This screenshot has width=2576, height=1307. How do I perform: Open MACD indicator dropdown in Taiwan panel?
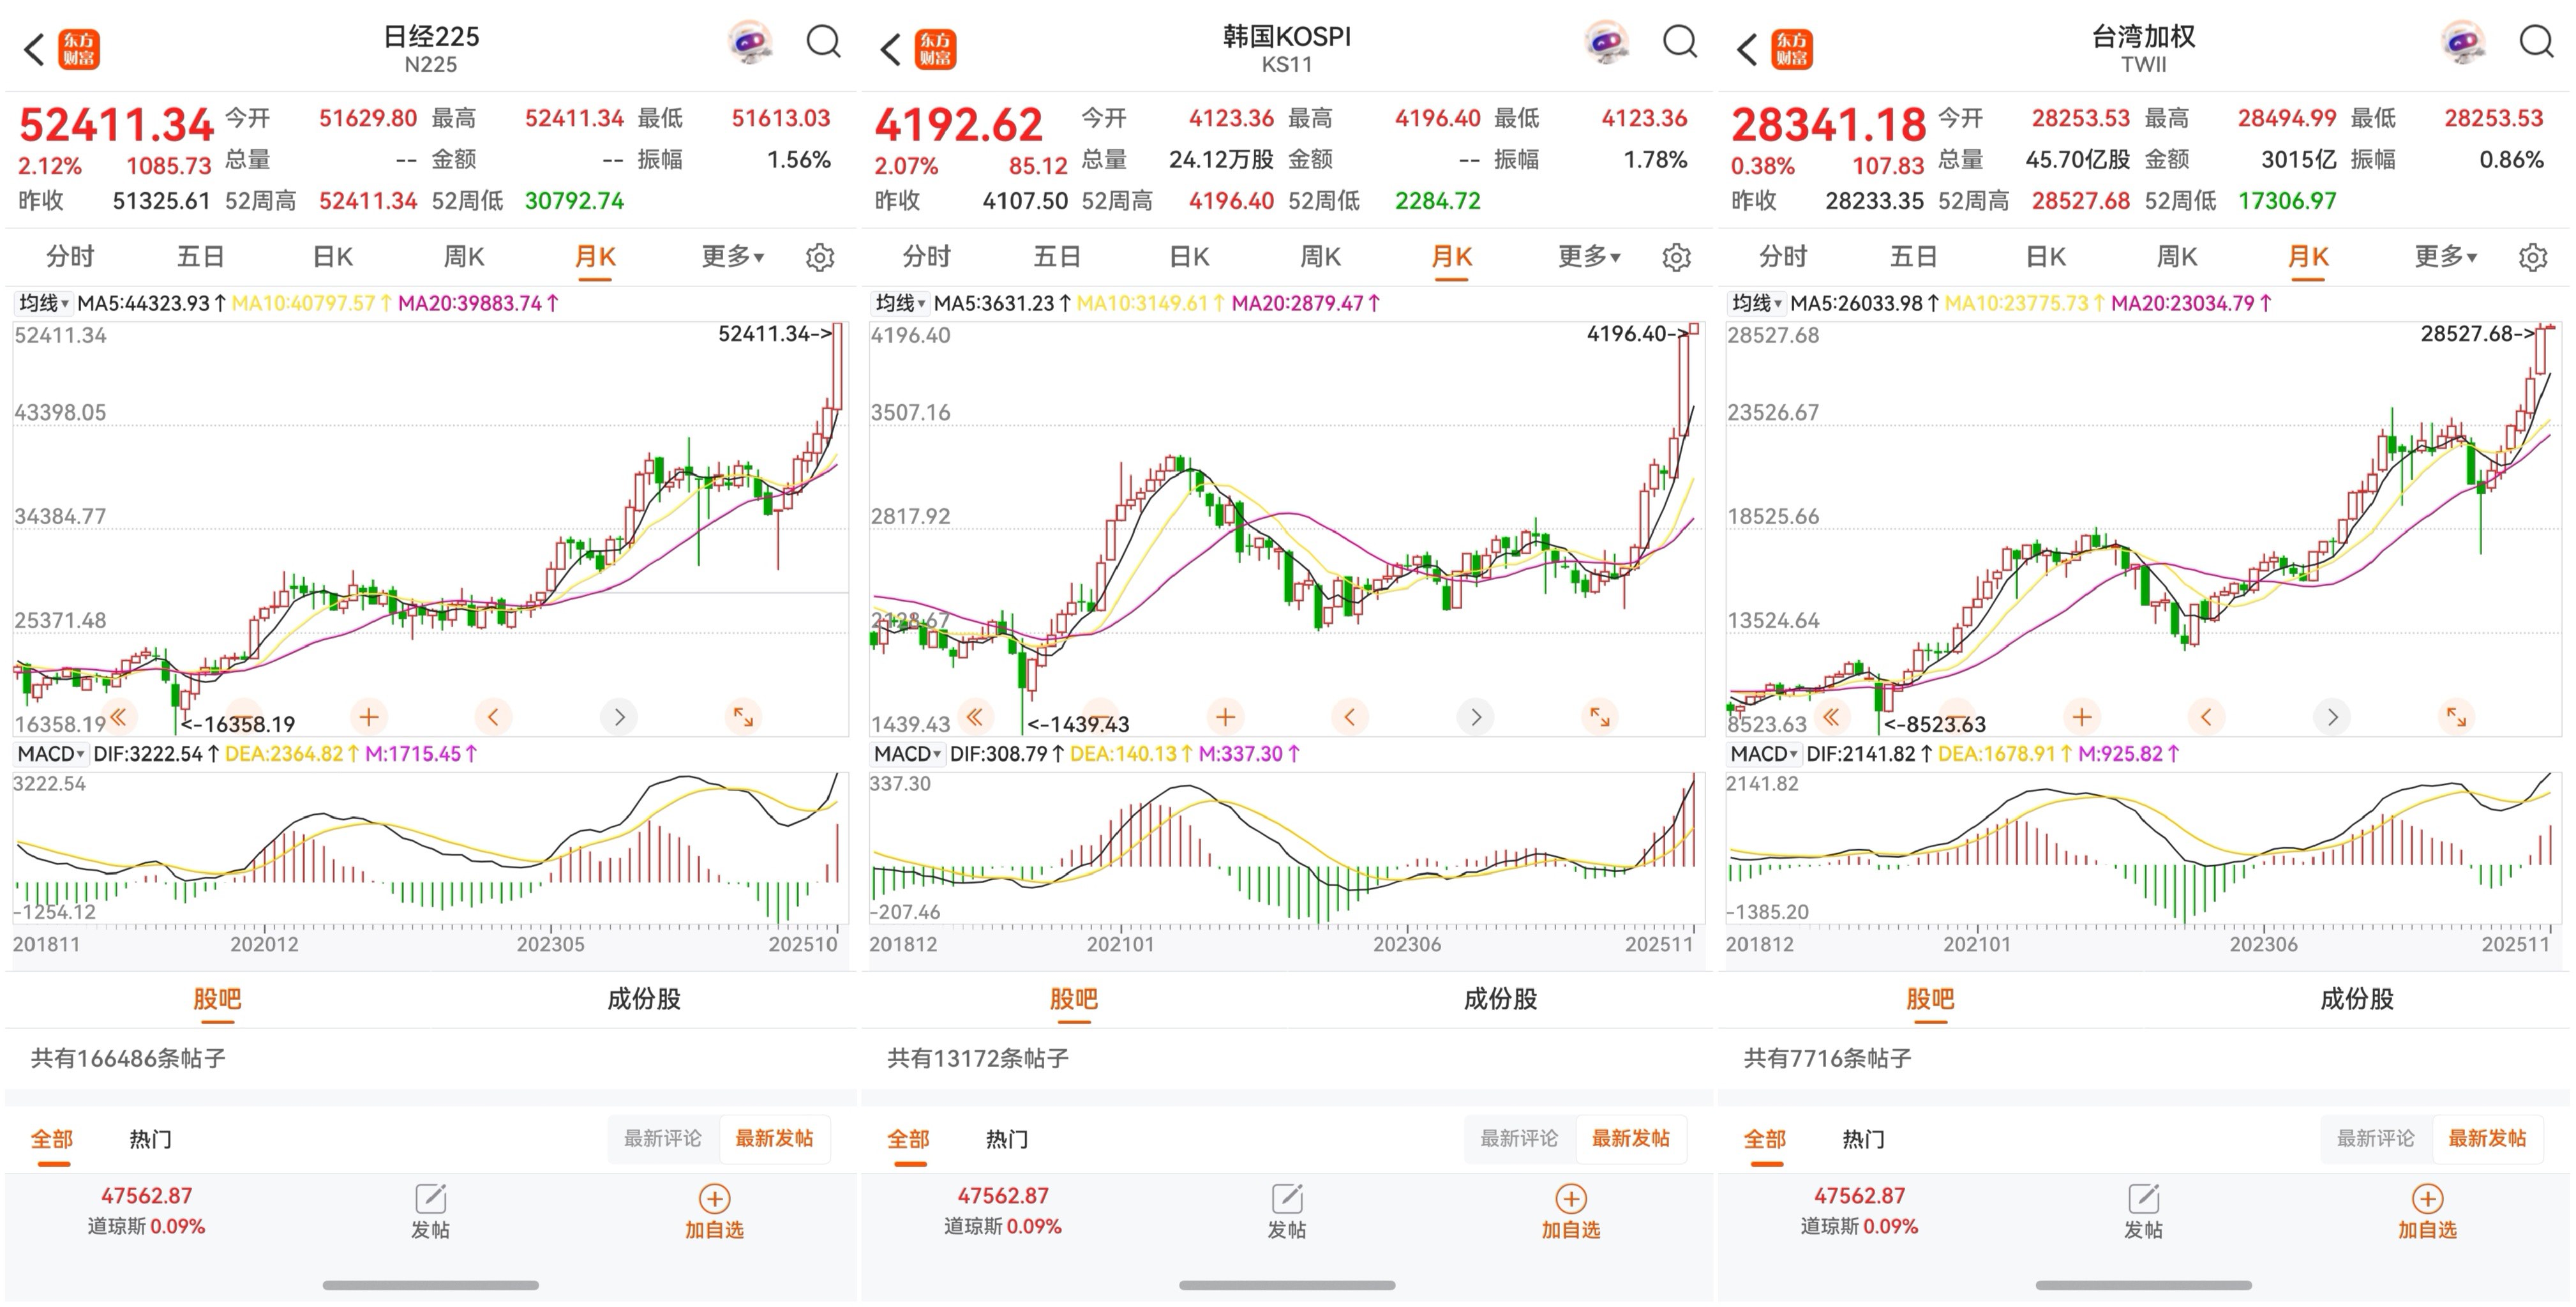tap(1764, 754)
